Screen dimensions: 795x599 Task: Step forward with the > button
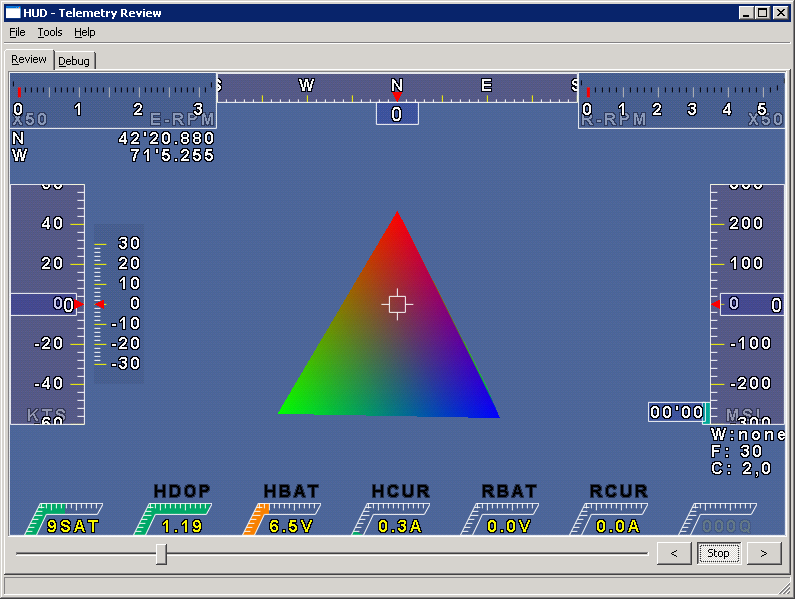[764, 553]
